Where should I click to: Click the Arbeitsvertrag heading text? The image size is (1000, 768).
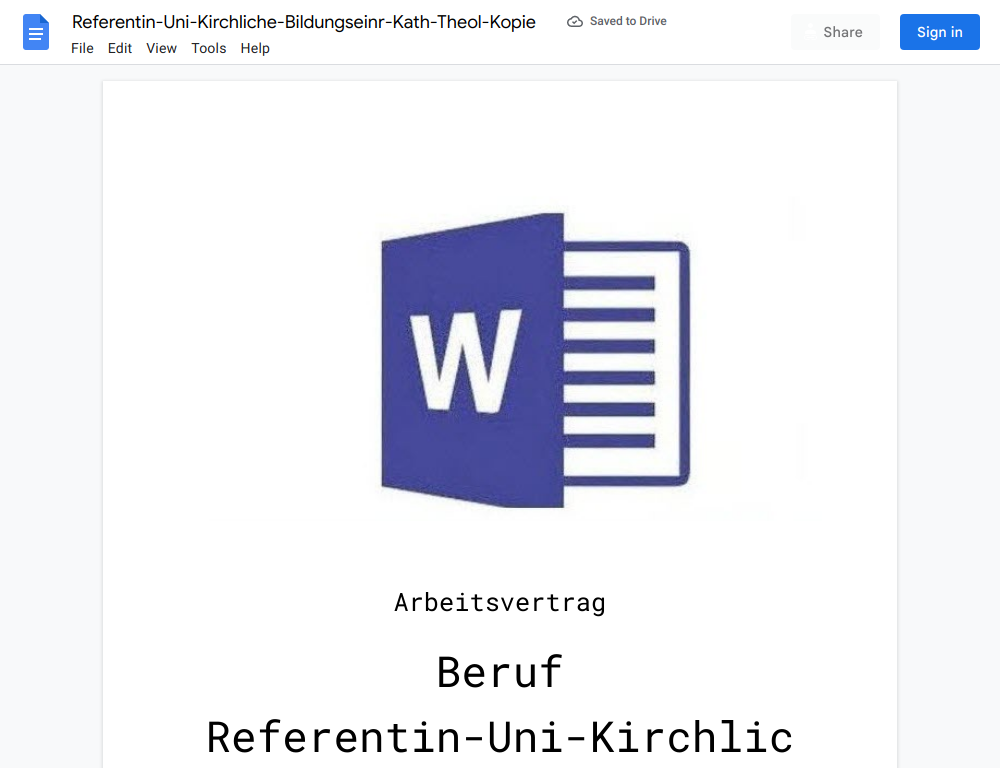pyautogui.click(x=500, y=603)
